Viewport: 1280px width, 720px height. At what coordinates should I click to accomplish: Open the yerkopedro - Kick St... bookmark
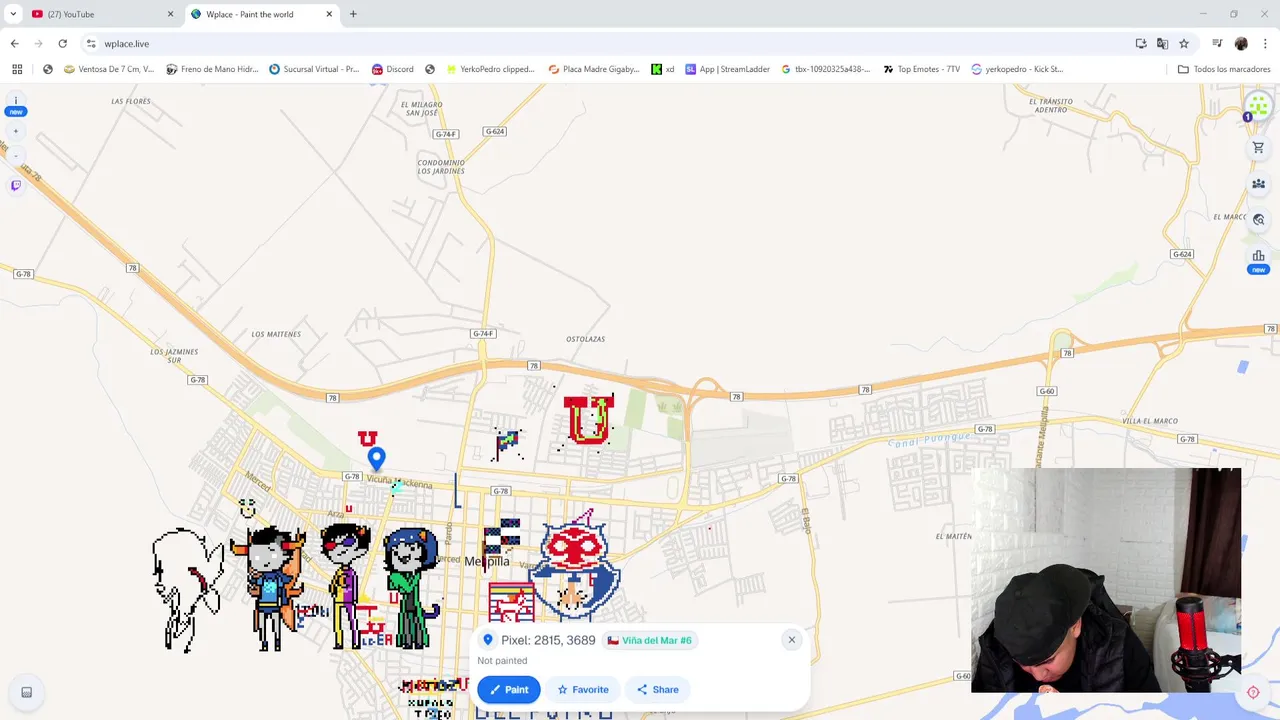[x=1017, y=69]
